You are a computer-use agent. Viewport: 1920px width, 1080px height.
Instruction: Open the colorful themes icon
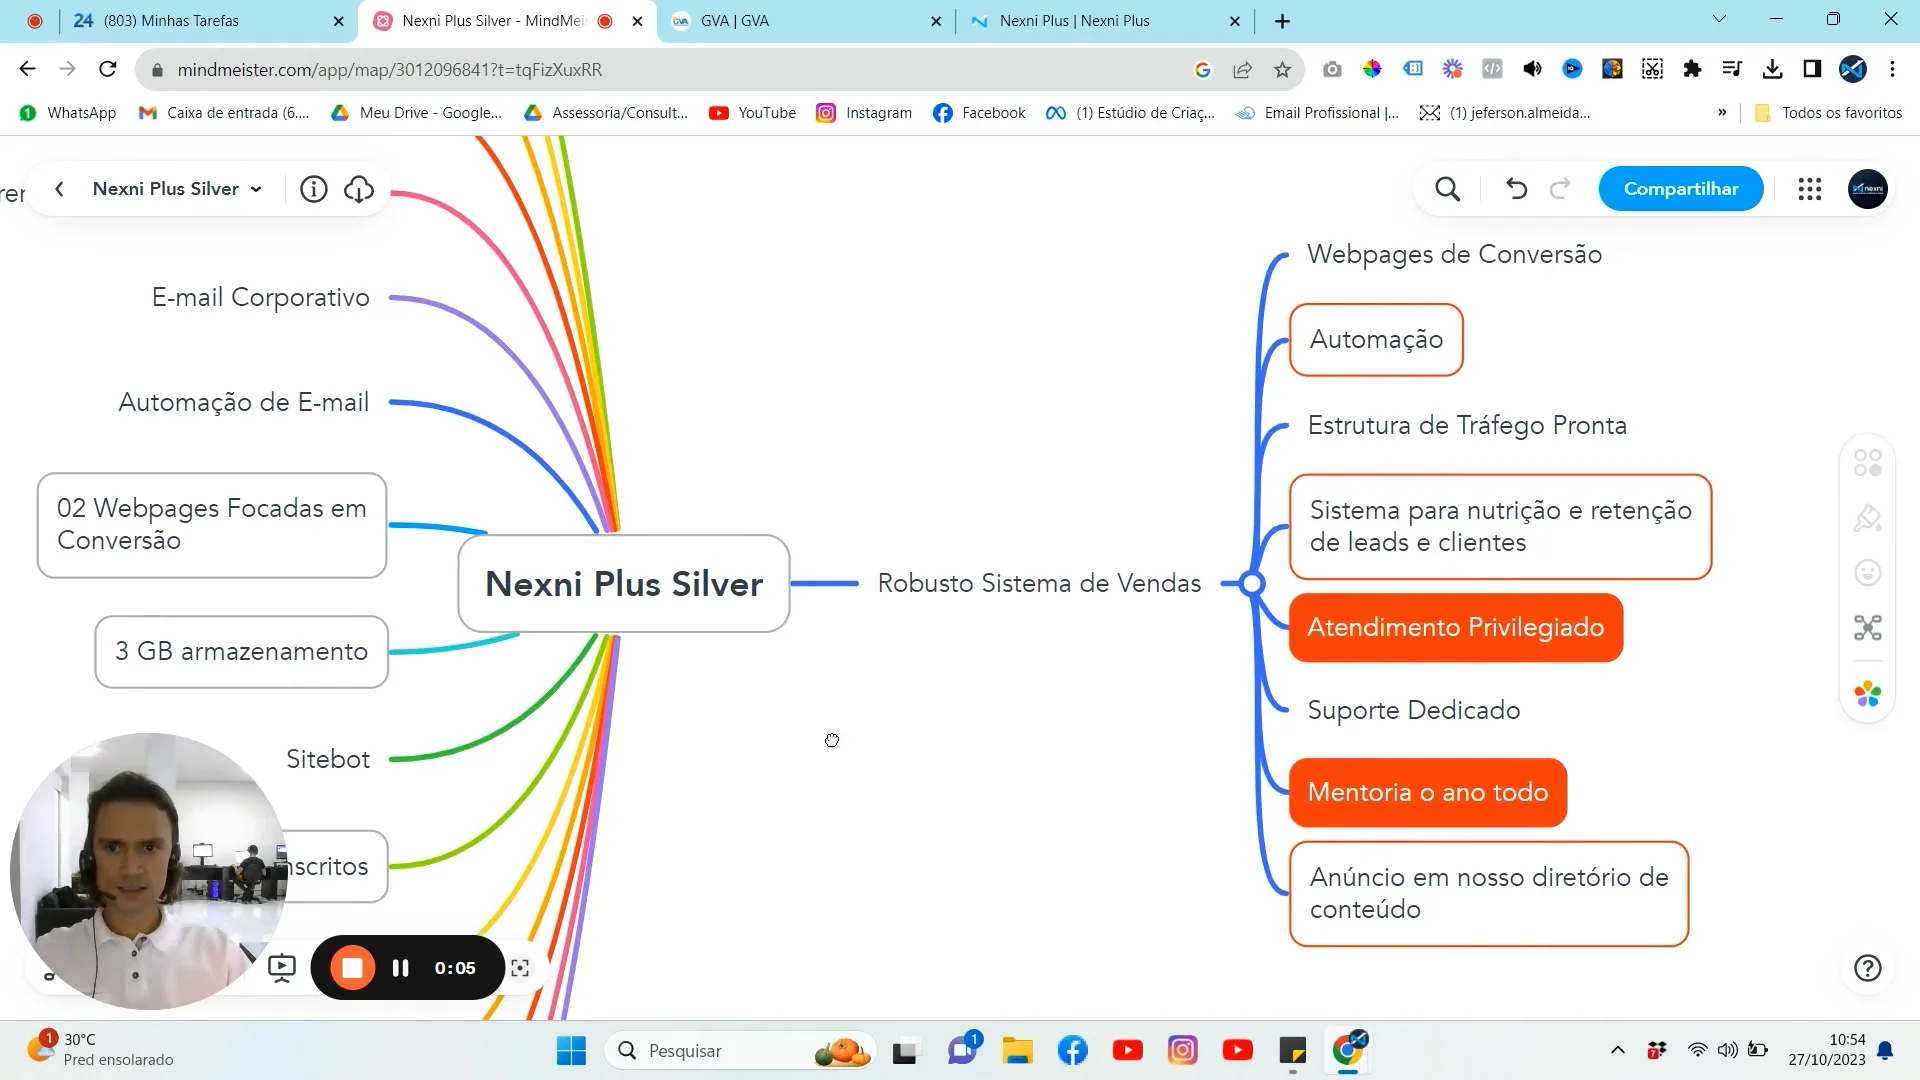click(x=1867, y=694)
